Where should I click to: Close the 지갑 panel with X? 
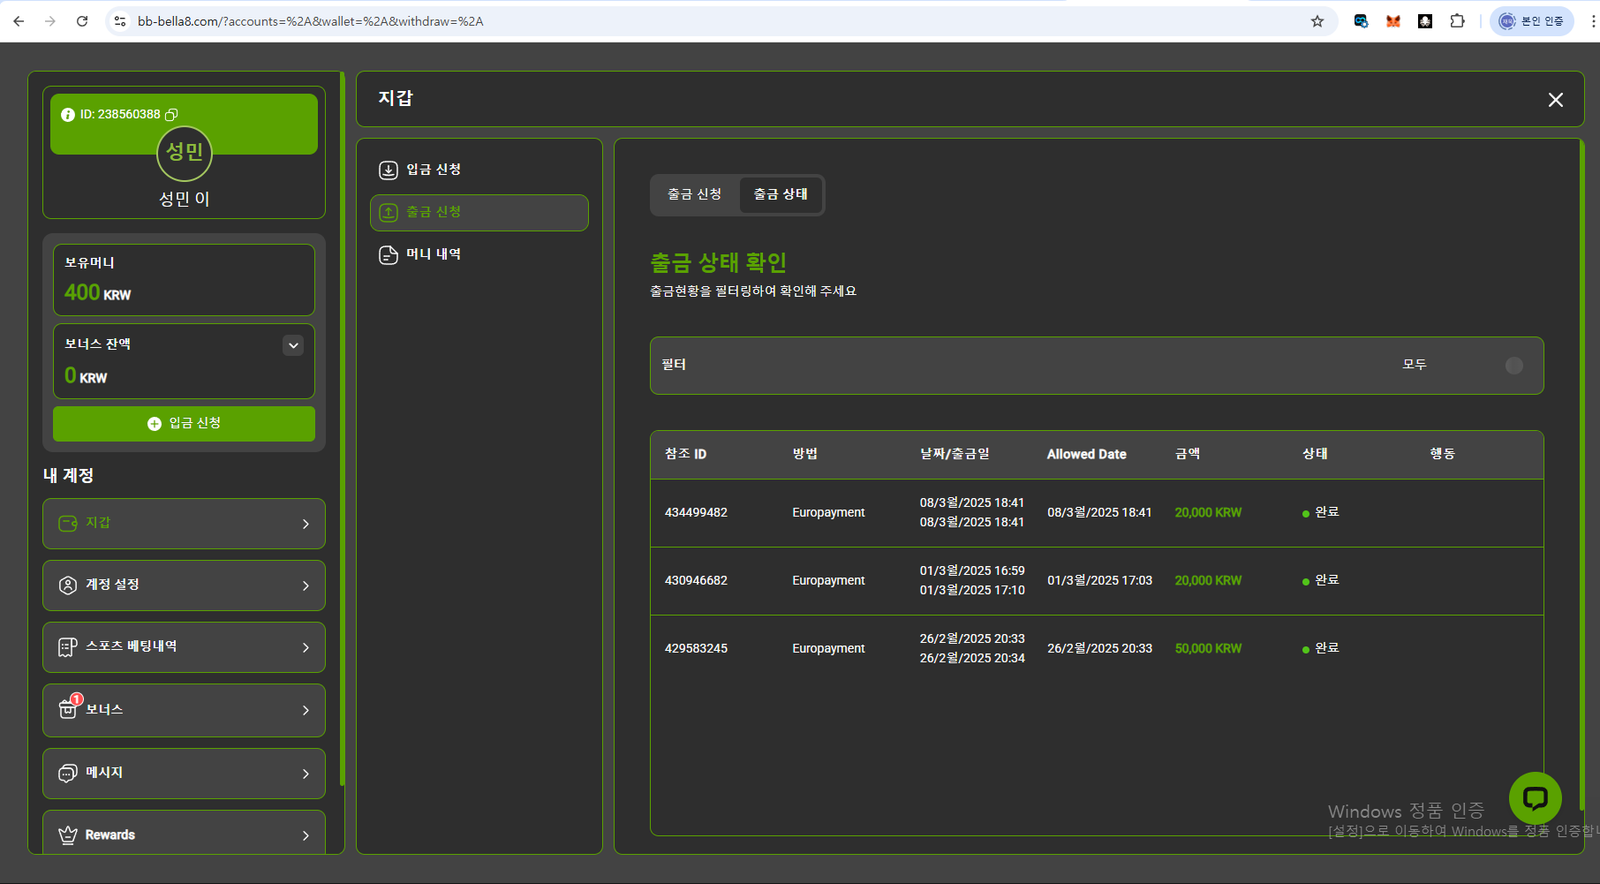pos(1555,100)
